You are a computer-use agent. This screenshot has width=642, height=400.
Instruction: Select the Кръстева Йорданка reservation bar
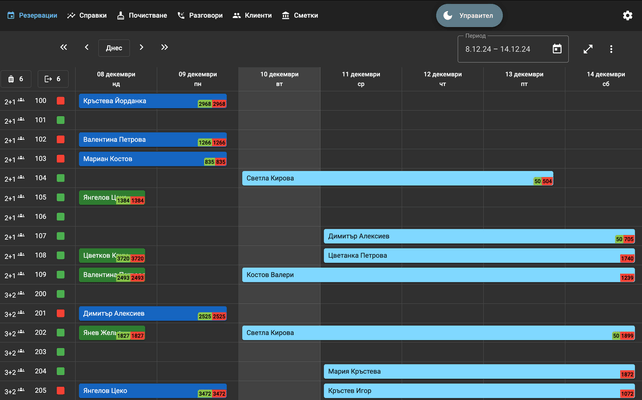140,101
